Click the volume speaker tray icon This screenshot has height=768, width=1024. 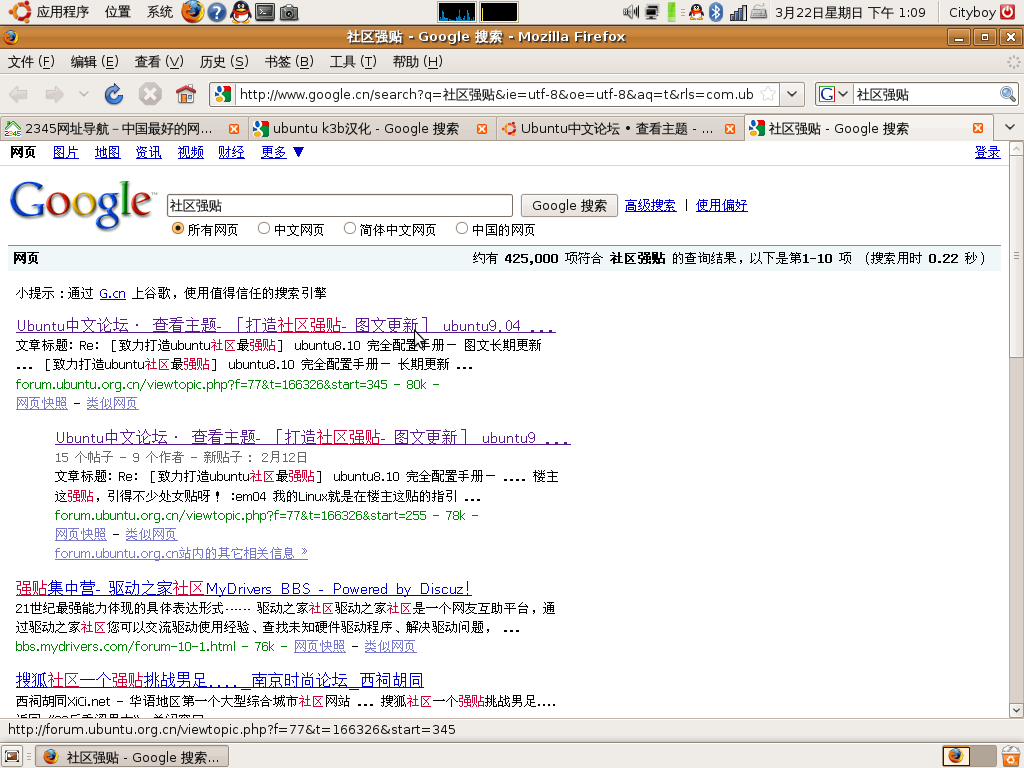631,12
